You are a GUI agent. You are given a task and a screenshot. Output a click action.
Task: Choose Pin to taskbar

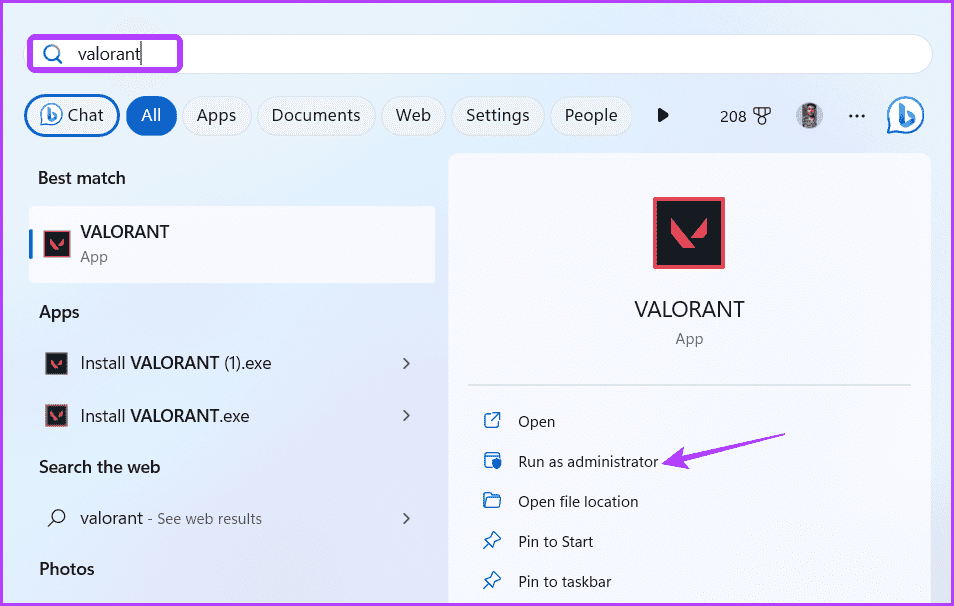coord(565,582)
